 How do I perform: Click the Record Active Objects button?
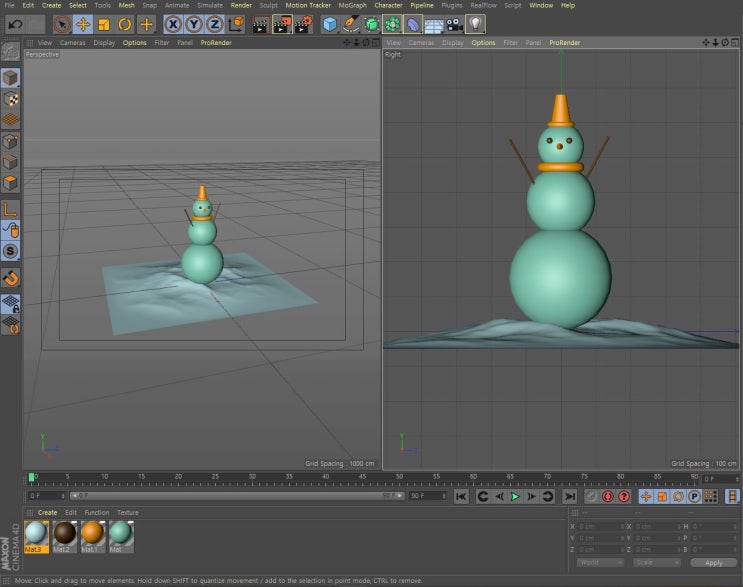[607, 497]
